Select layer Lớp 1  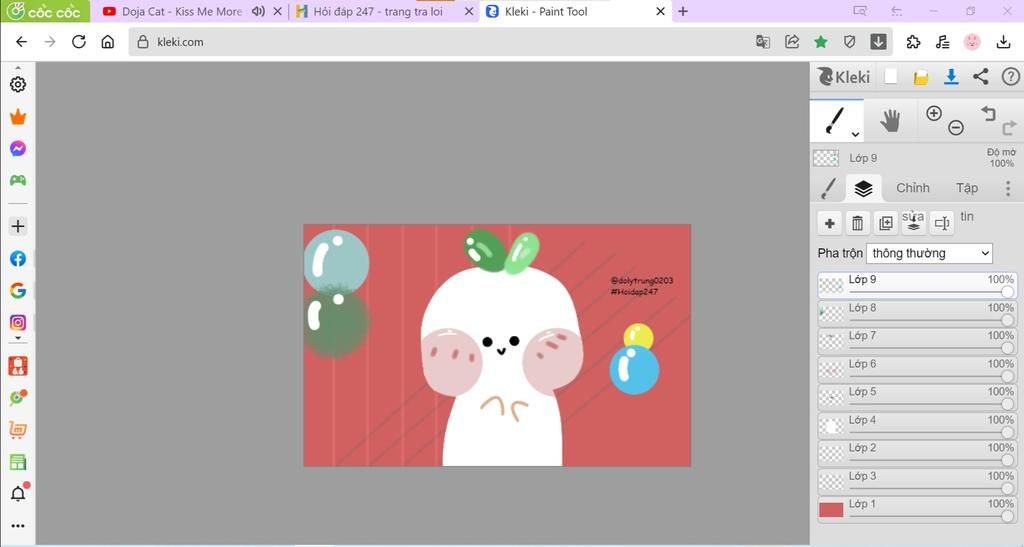[917, 510]
